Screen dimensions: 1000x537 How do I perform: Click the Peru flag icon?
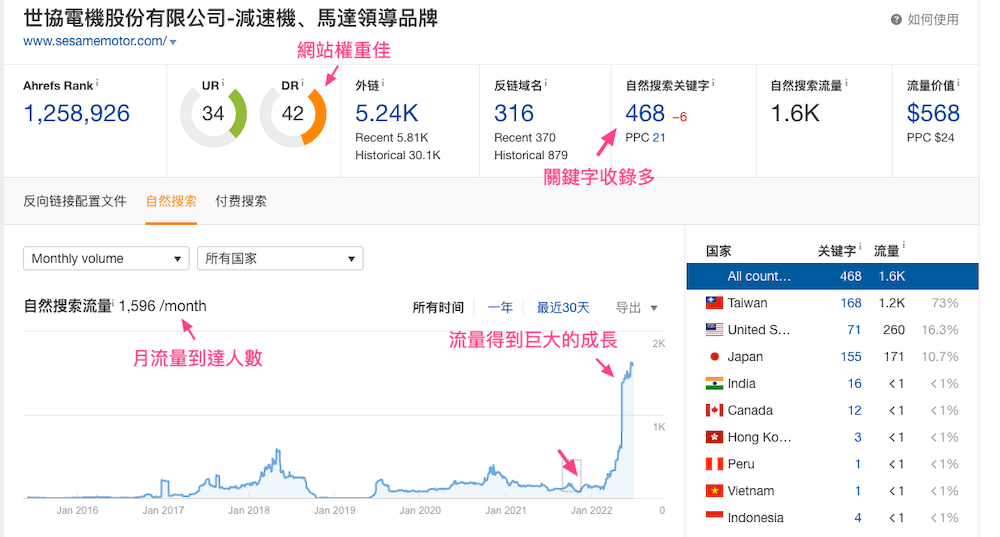tap(714, 464)
